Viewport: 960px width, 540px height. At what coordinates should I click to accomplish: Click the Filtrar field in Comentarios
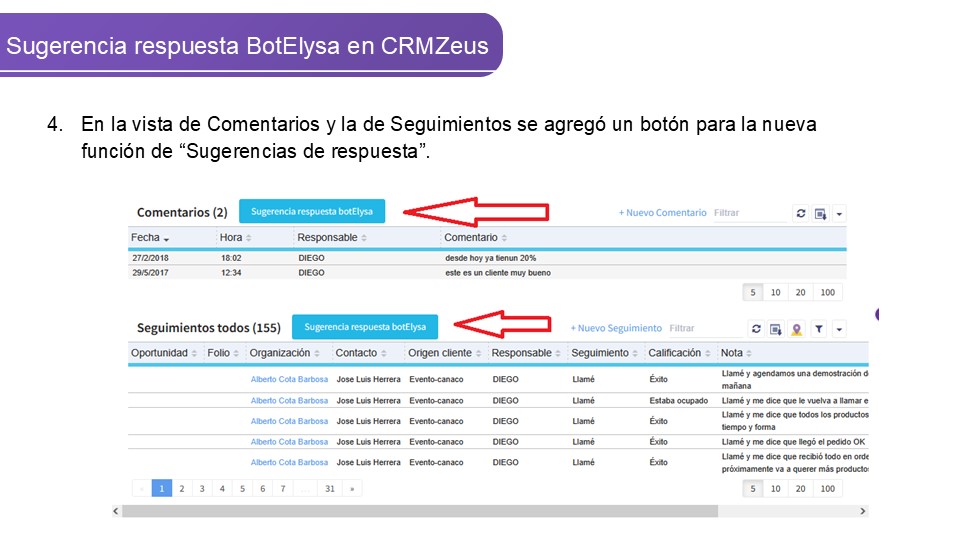click(x=748, y=213)
